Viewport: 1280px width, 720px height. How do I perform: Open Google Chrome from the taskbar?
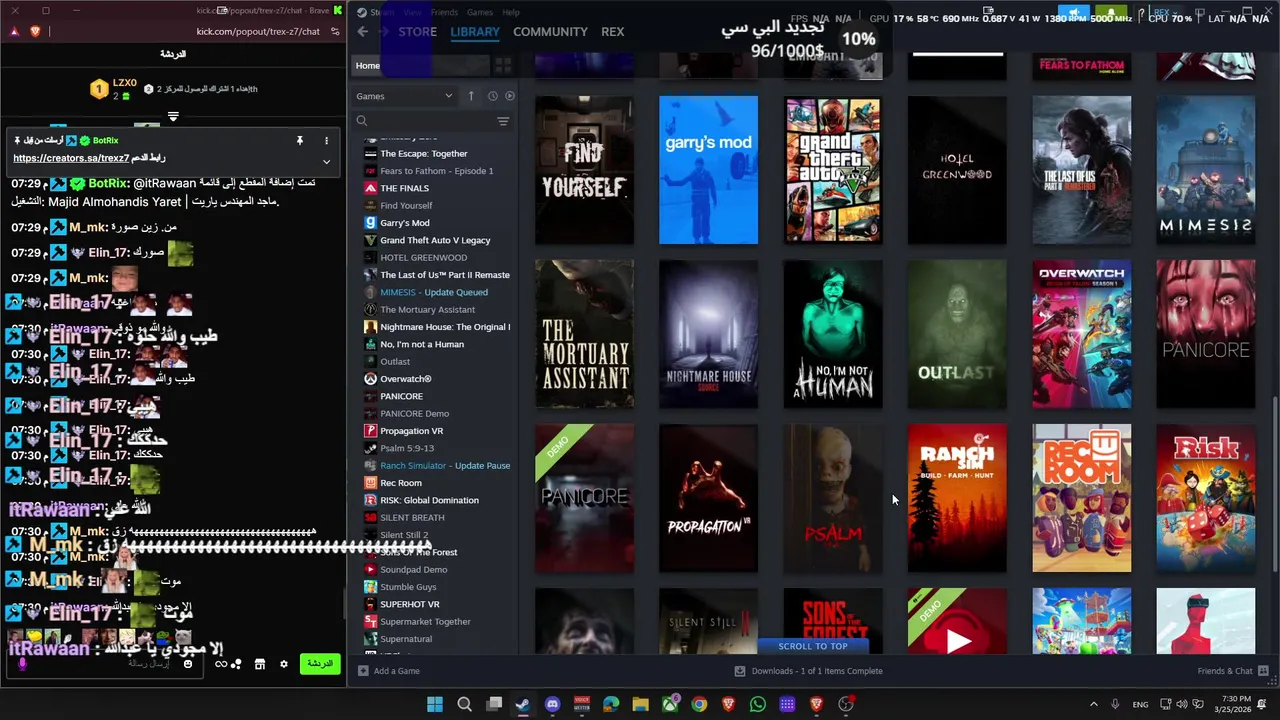[699, 704]
